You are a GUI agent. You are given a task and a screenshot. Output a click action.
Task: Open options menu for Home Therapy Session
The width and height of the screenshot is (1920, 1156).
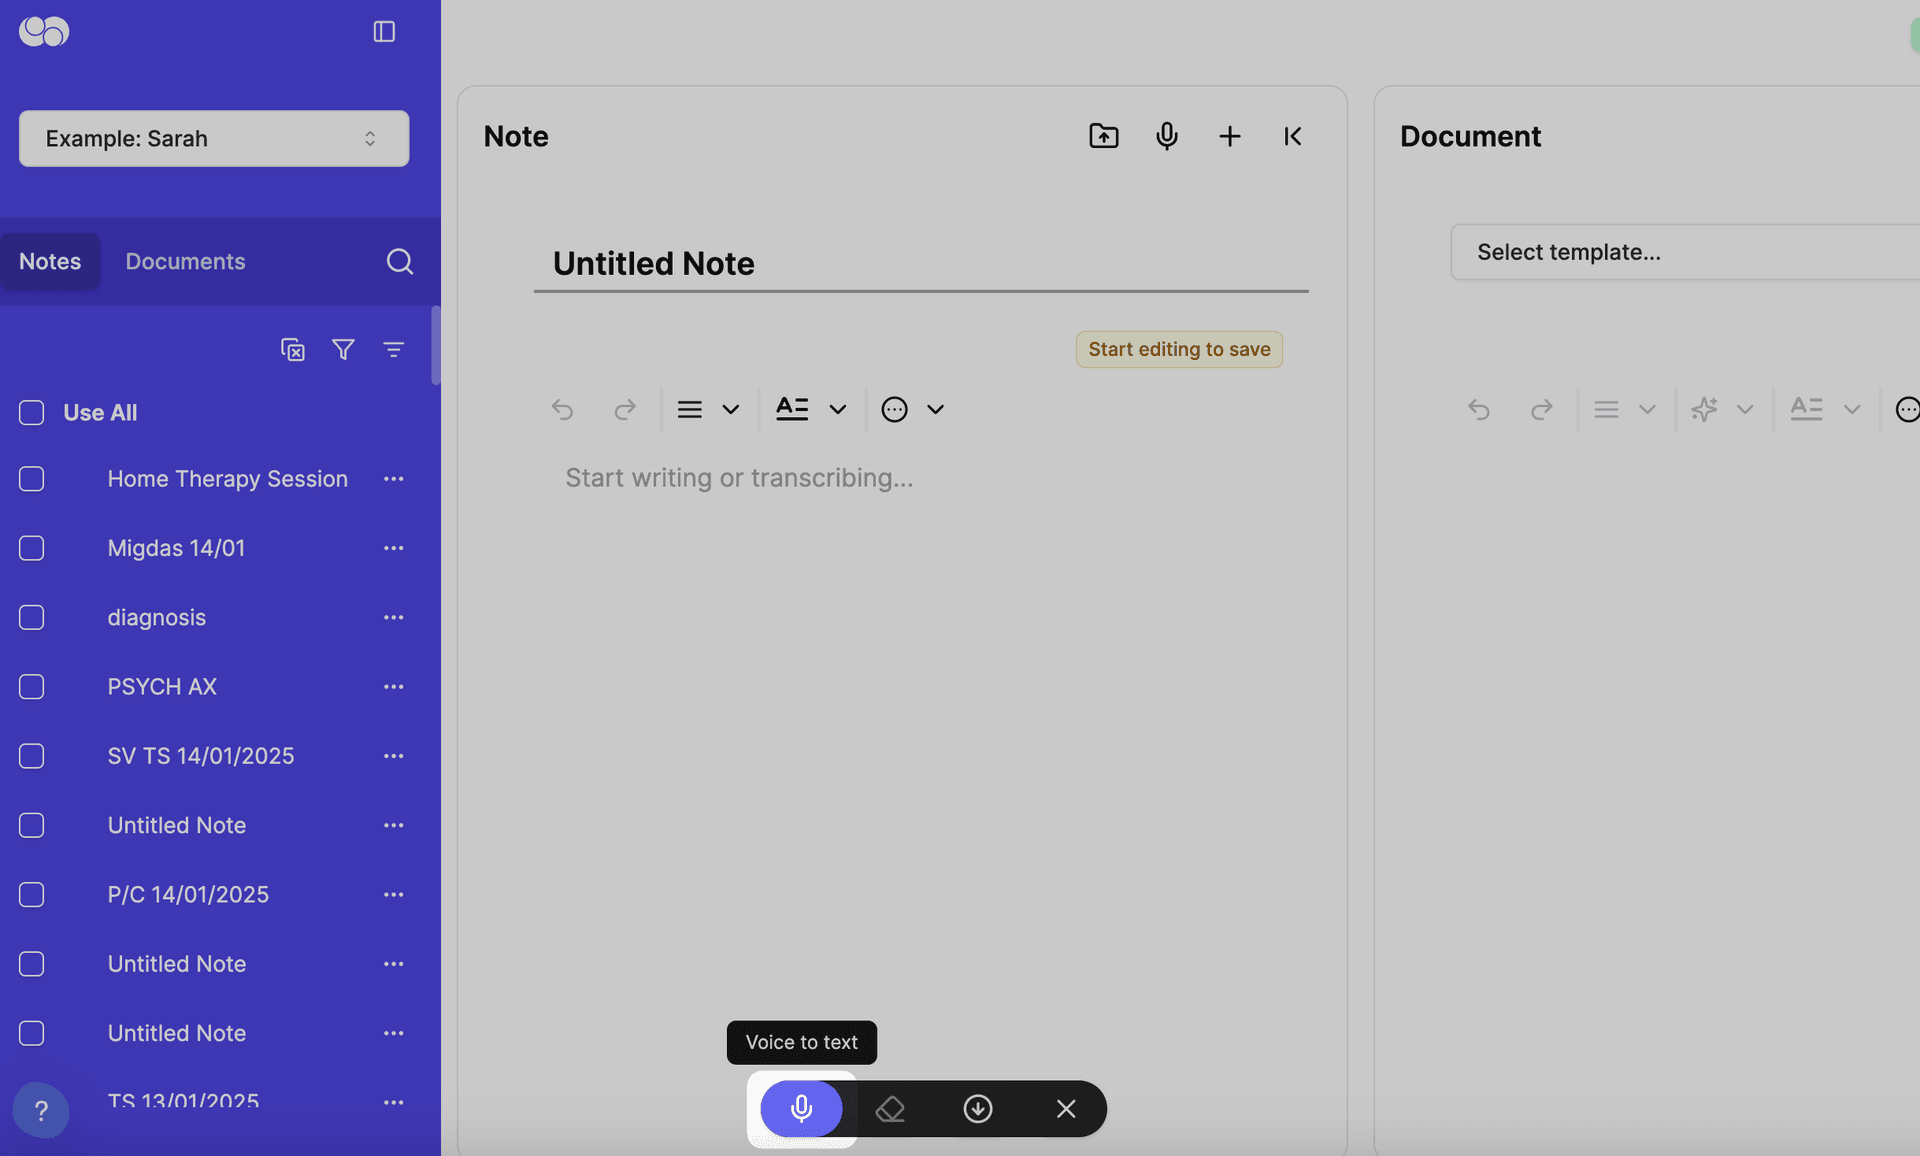point(393,479)
